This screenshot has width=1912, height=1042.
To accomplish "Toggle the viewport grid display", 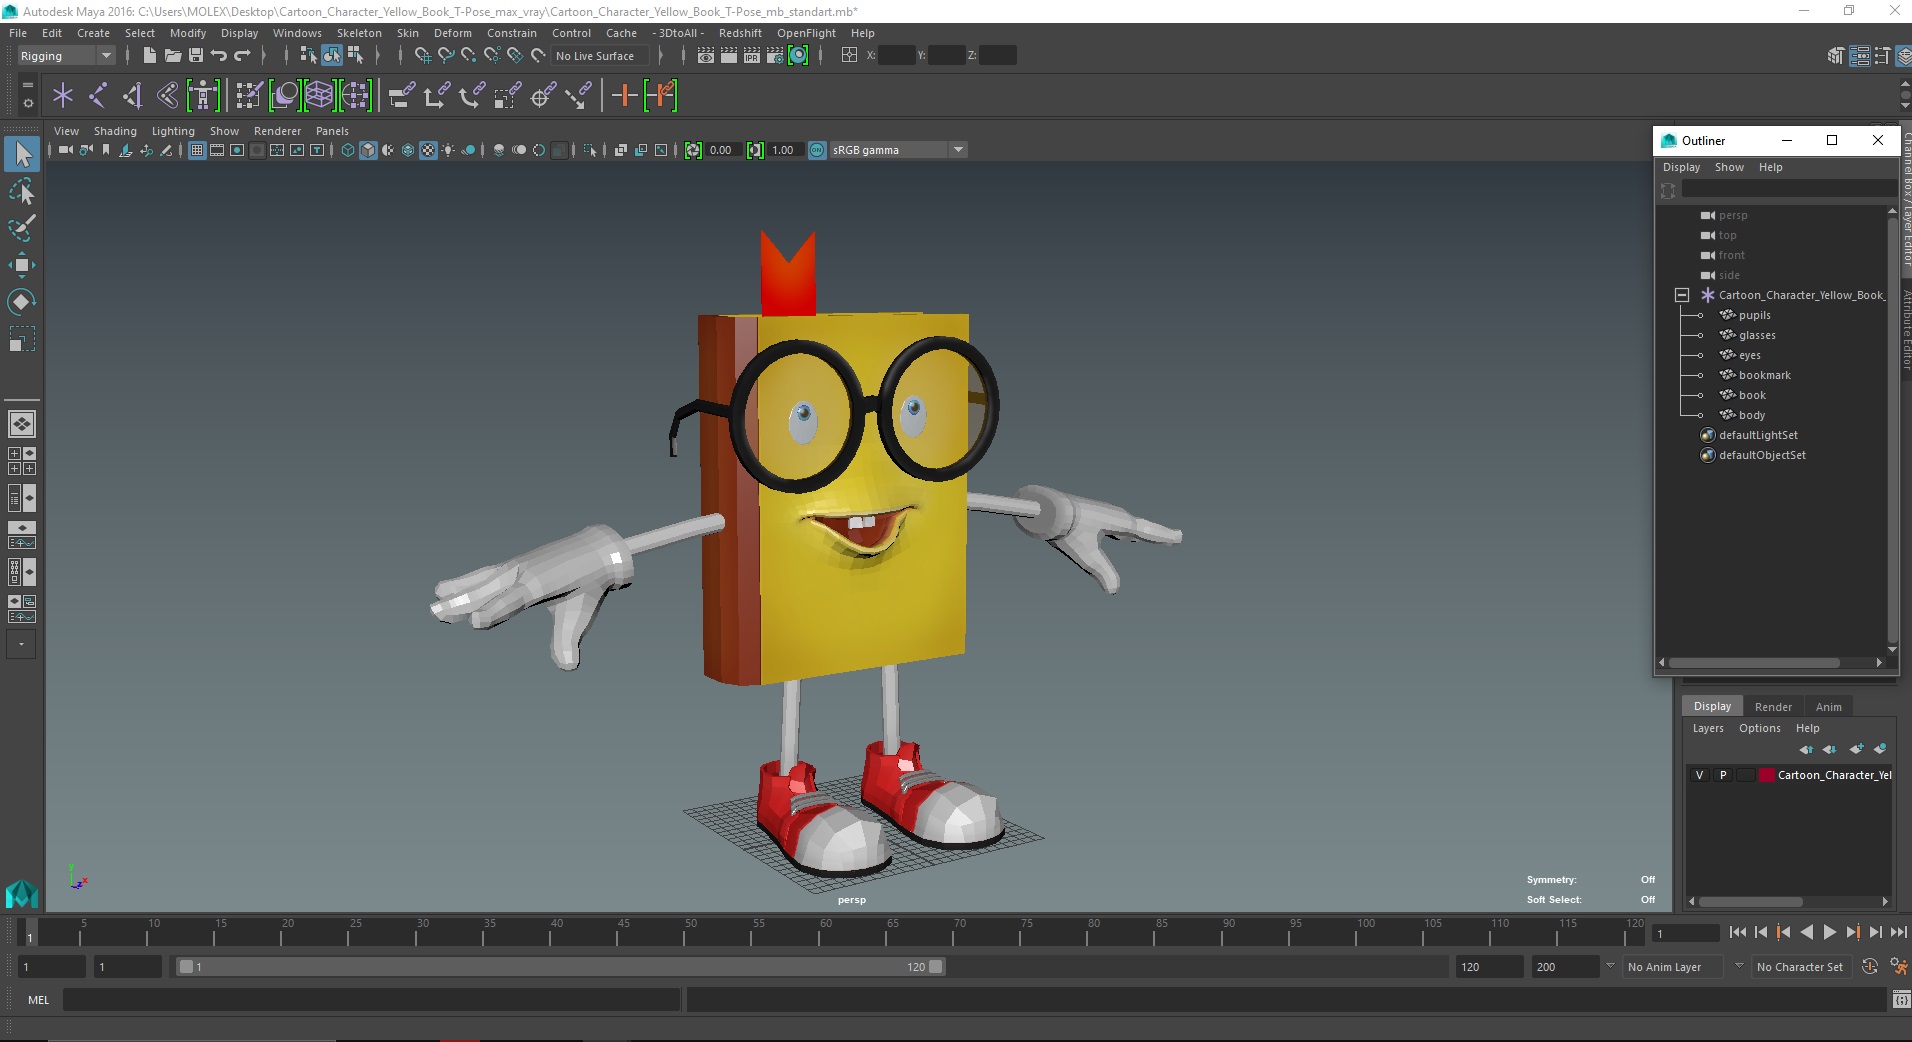I will [197, 150].
